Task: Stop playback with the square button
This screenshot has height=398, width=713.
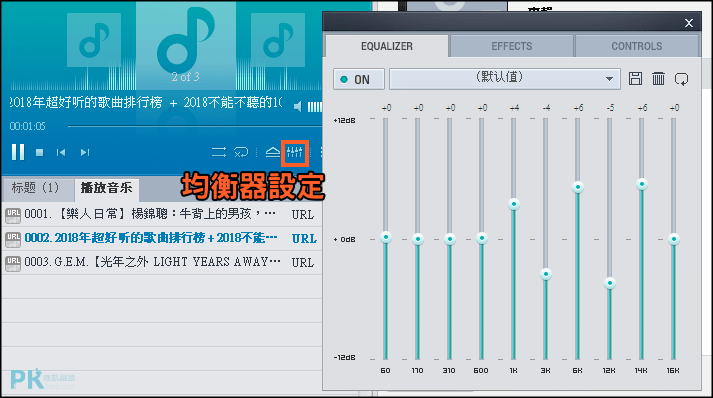Action: pos(40,153)
